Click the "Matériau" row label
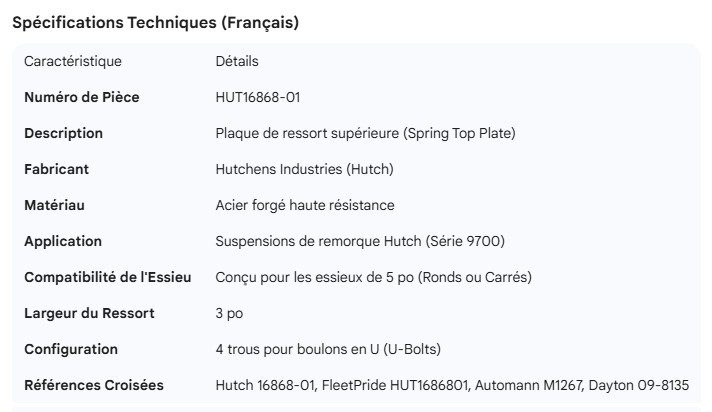 tap(54, 206)
